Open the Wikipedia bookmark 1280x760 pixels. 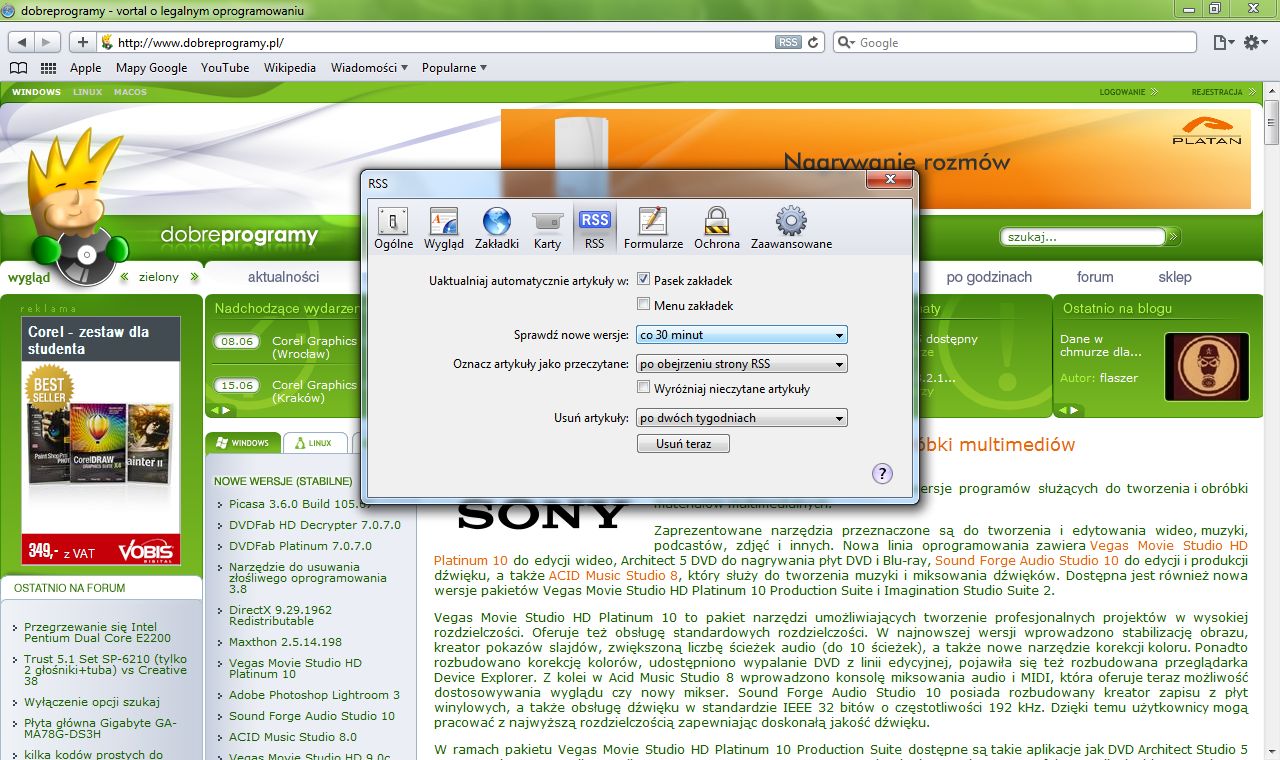290,68
